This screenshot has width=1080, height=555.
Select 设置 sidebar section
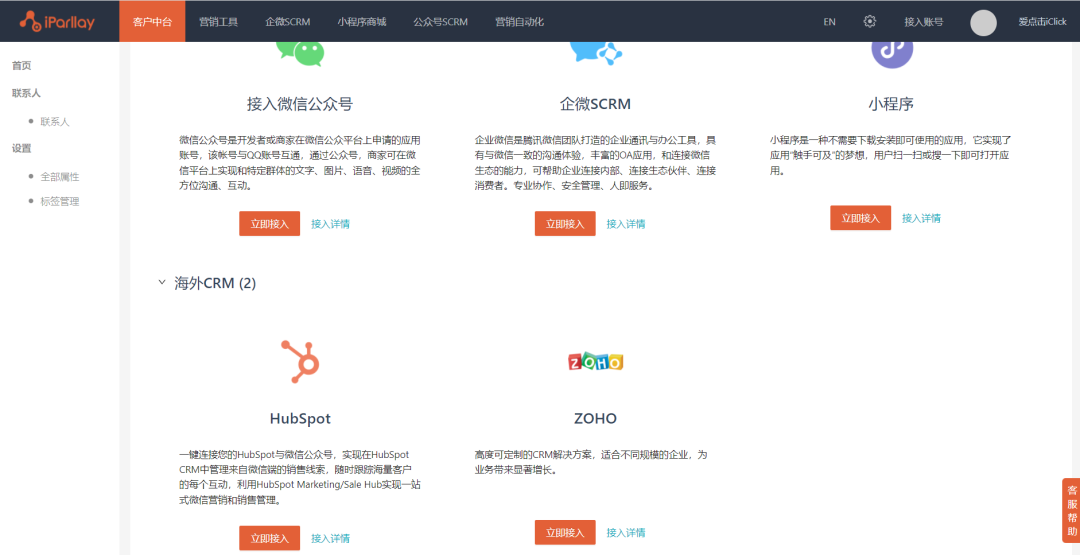point(21,148)
